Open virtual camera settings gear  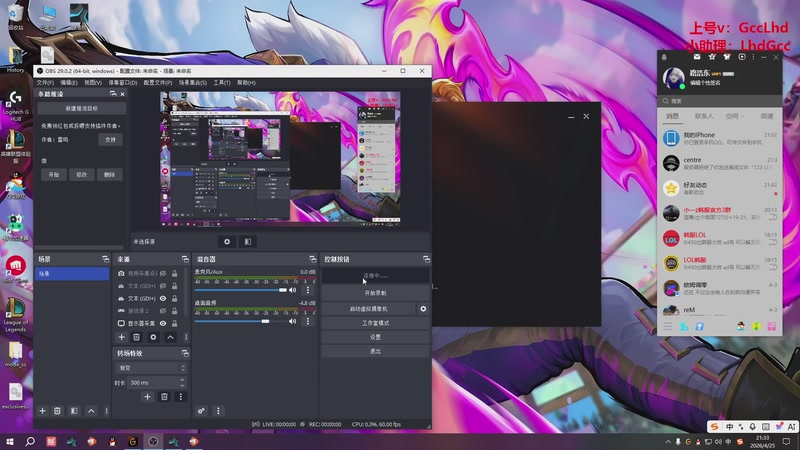(x=423, y=309)
